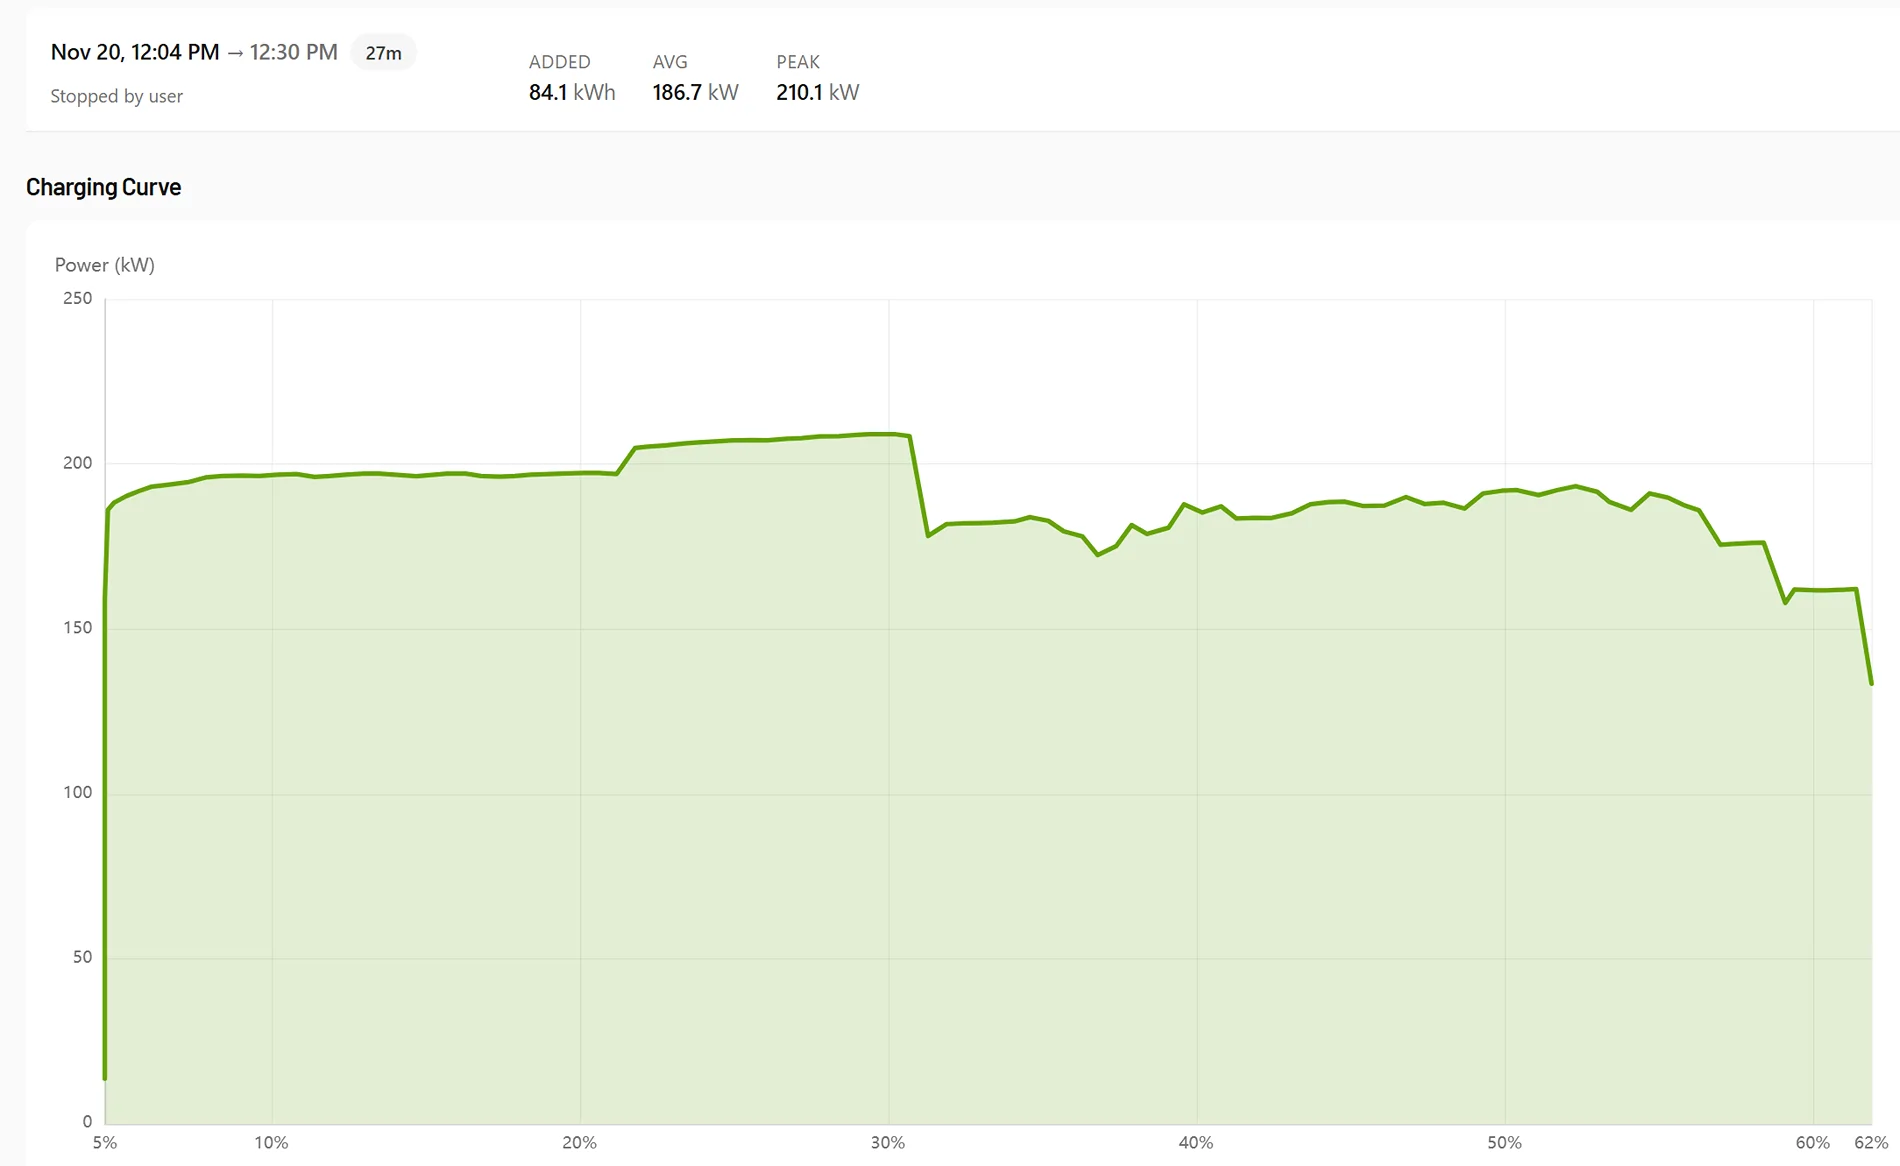Screen dimensions: 1900x1166
Task: Click the 27m duration badge
Action: (x=383, y=53)
